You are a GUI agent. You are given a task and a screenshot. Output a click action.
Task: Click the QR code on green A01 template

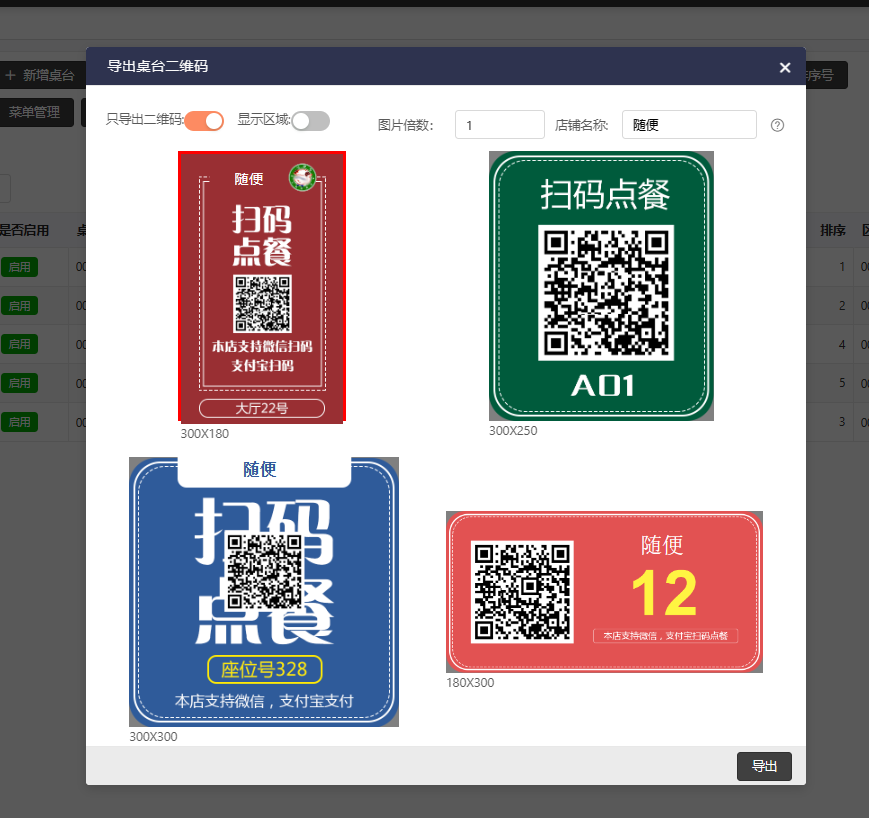point(605,293)
